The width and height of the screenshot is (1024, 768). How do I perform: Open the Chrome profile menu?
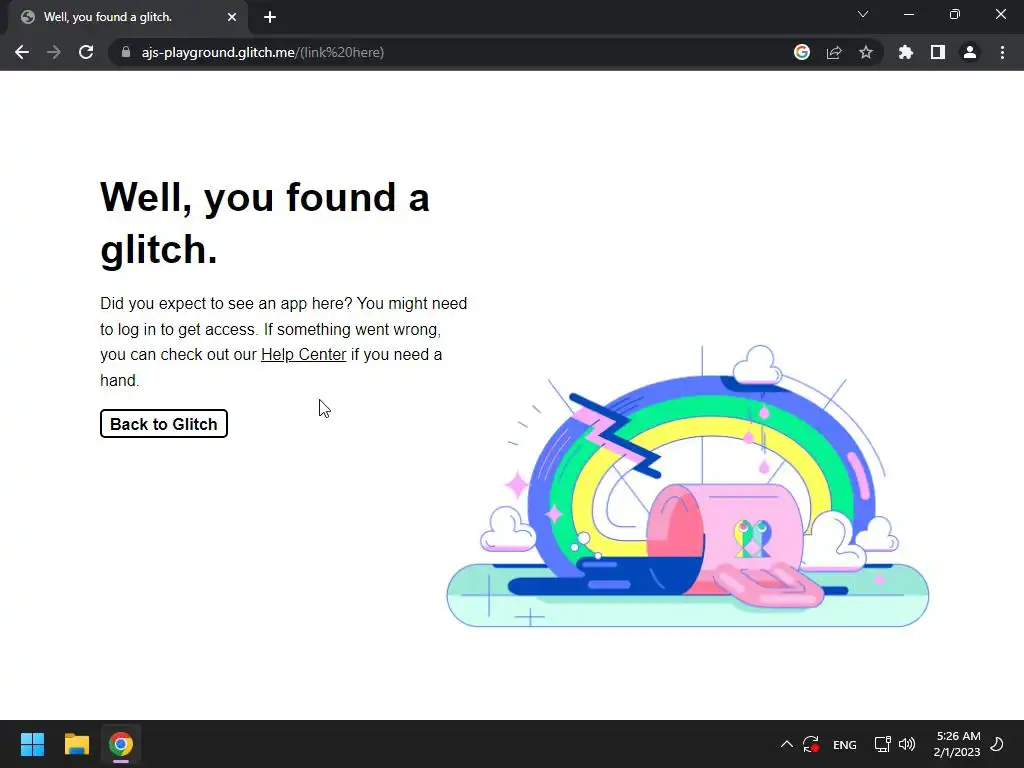coord(970,52)
